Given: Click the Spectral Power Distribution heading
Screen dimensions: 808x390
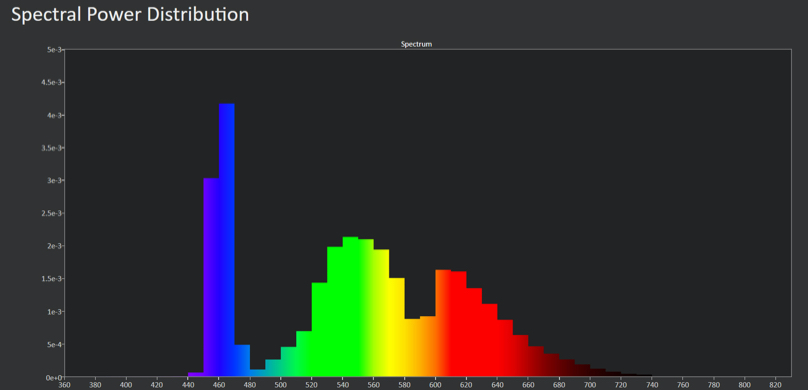Looking at the screenshot, I should (x=130, y=14).
